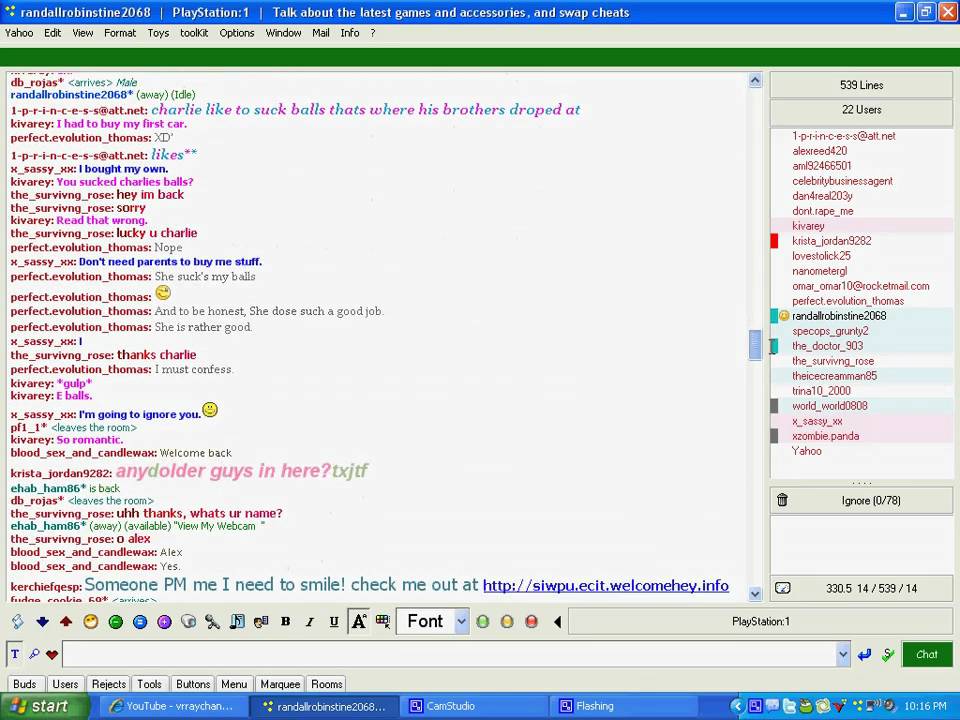The image size is (960, 720).
Task: Click the Ignore (0/78) button
Action: [861, 501]
